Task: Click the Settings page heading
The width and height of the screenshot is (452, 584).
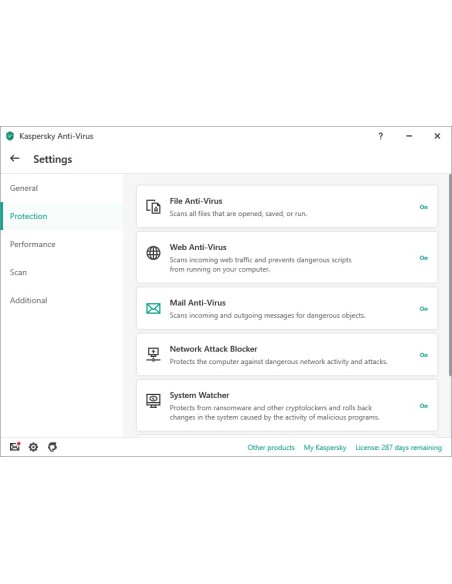Action: coord(52,159)
